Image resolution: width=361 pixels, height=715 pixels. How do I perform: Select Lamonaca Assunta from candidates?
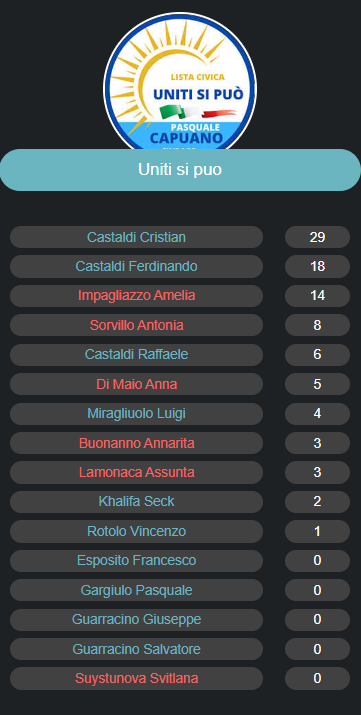pos(136,472)
